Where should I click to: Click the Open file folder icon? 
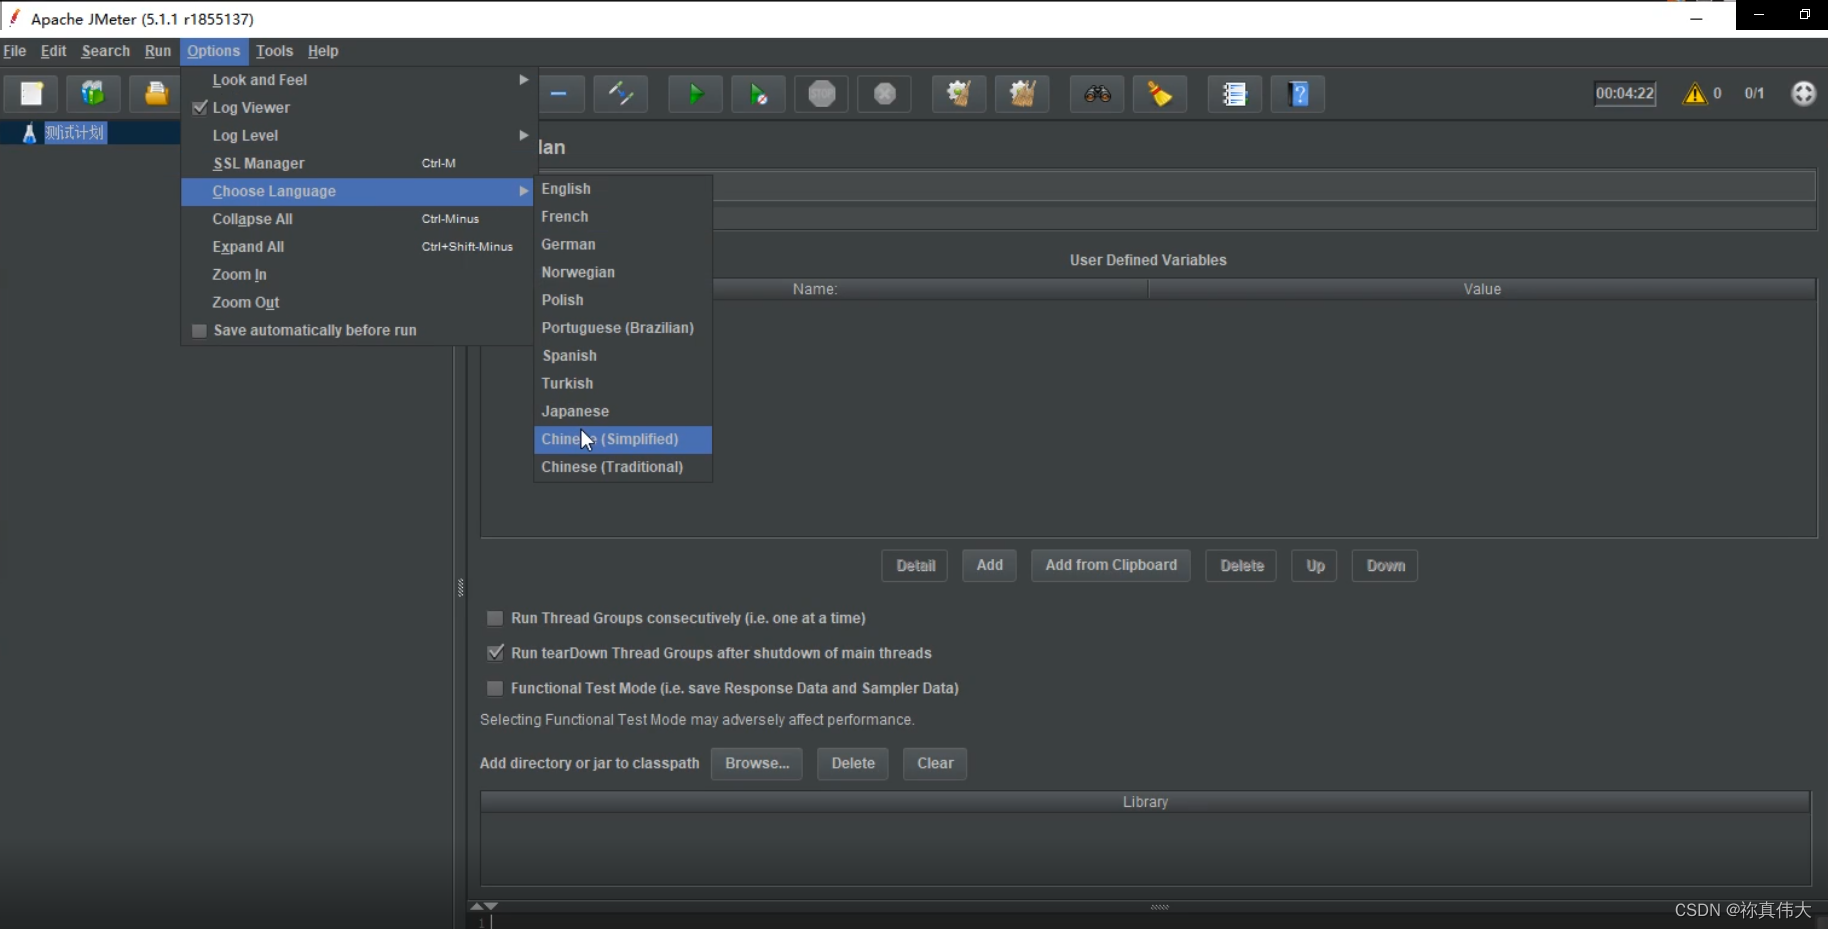coord(156,94)
